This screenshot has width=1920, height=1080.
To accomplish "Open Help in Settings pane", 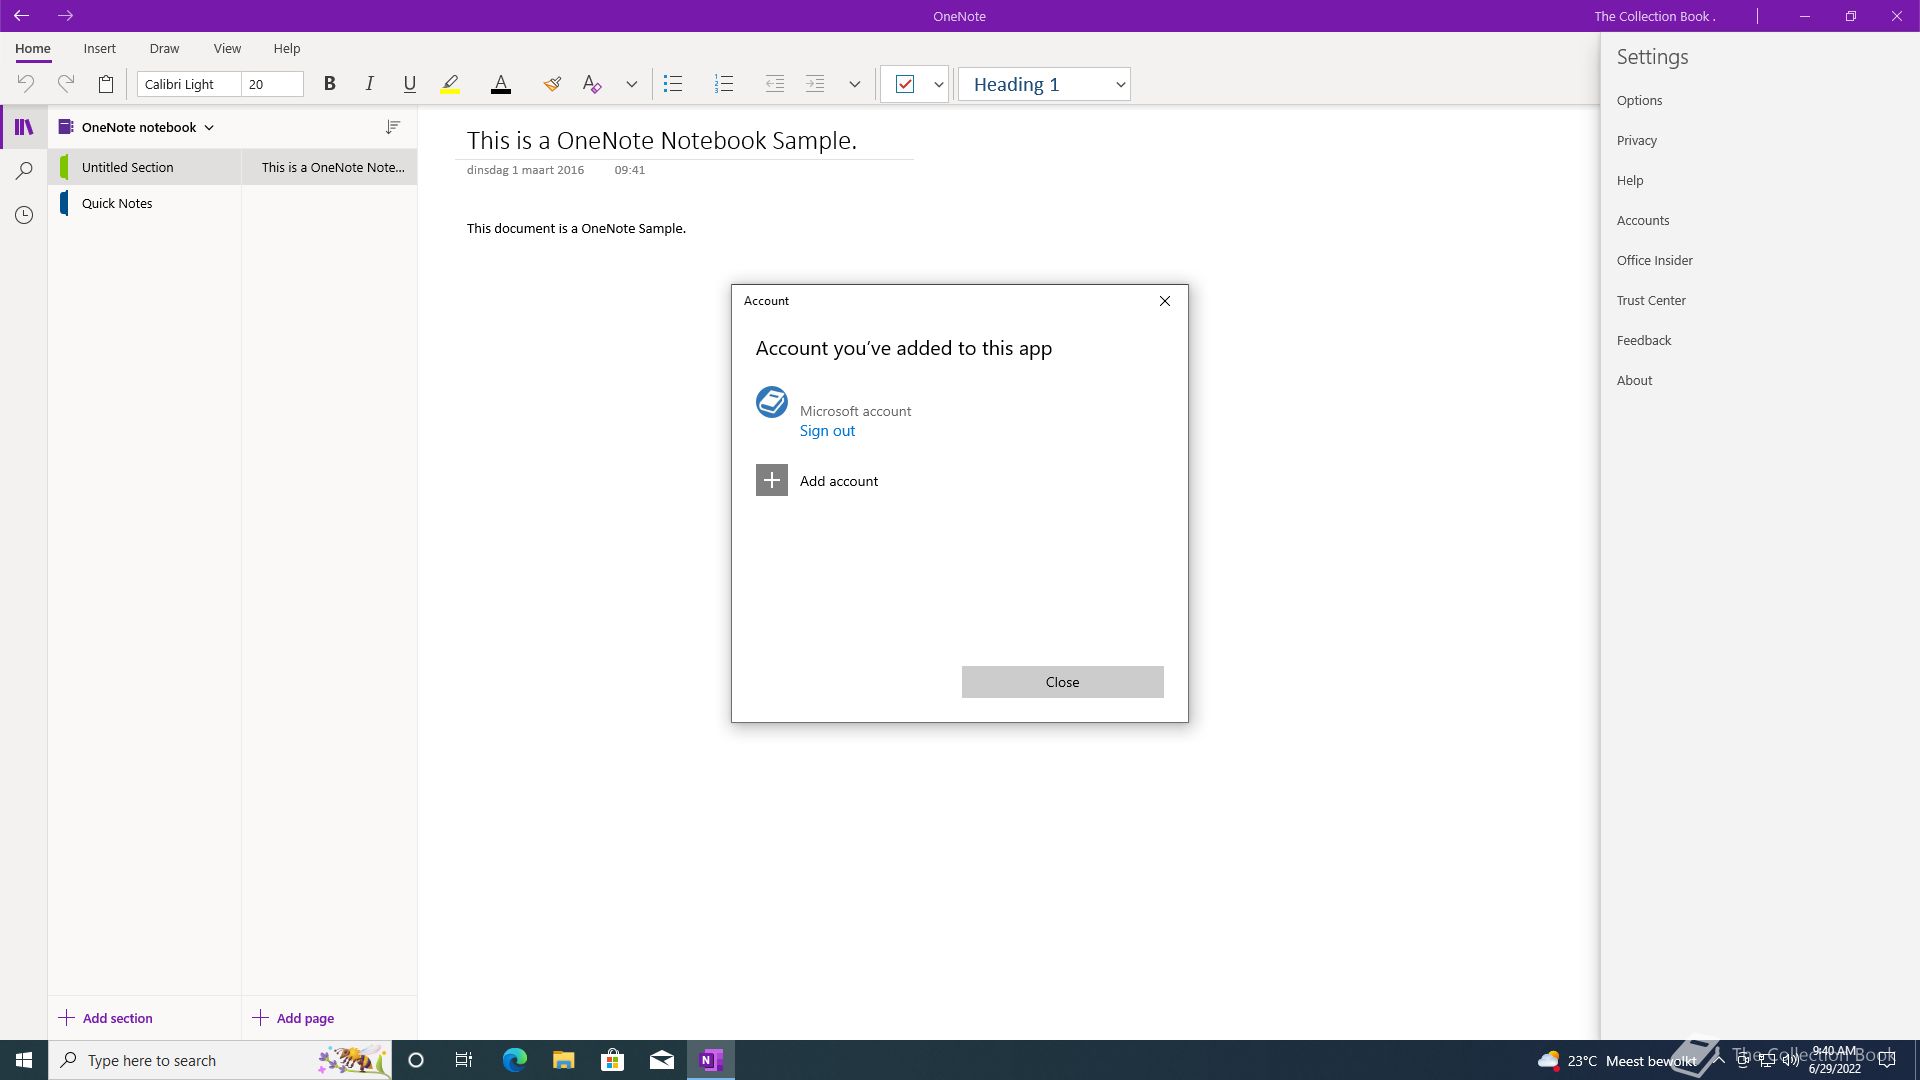I will pyautogui.click(x=1630, y=180).
